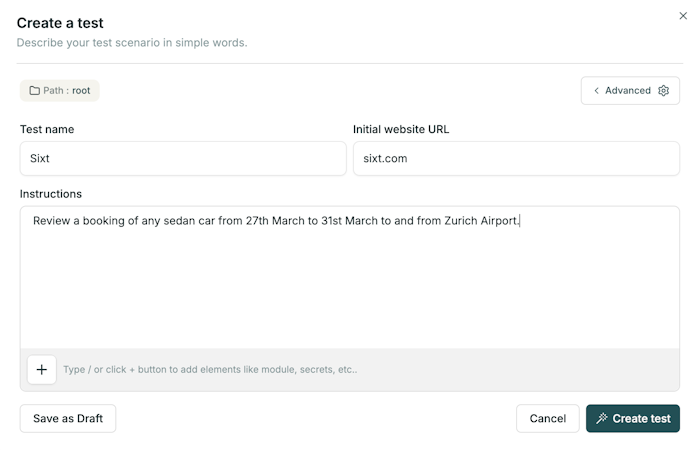This screenshot has height=450, width=700.
Task: Click the gear icon beside Advanced
Action: [663, 91]
